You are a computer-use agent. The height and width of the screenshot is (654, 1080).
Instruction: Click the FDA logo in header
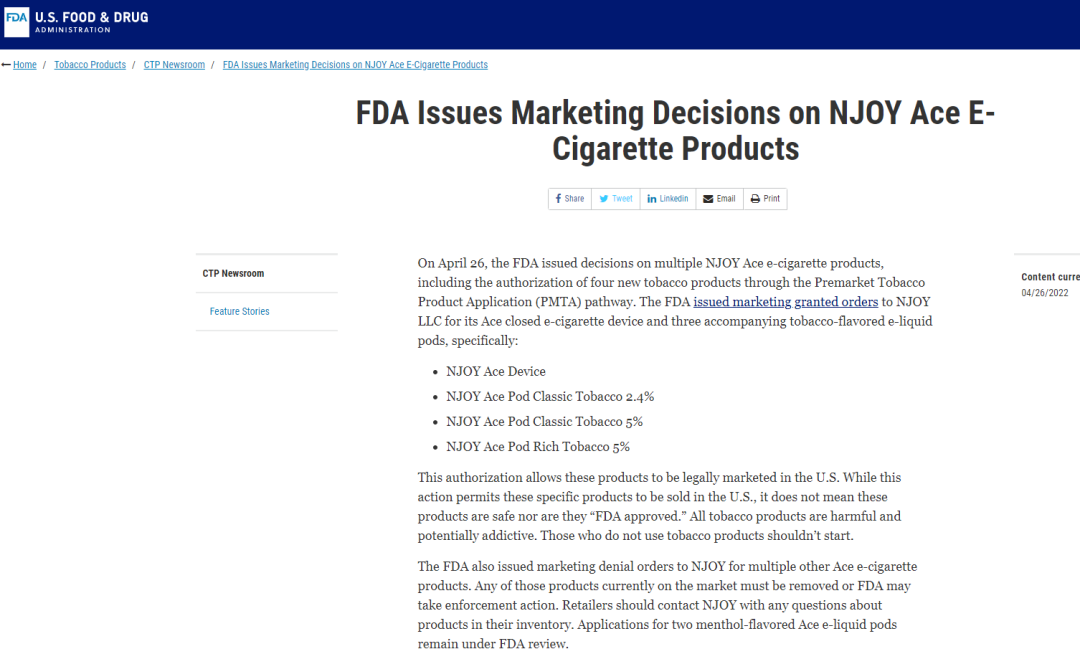(17, 22)
